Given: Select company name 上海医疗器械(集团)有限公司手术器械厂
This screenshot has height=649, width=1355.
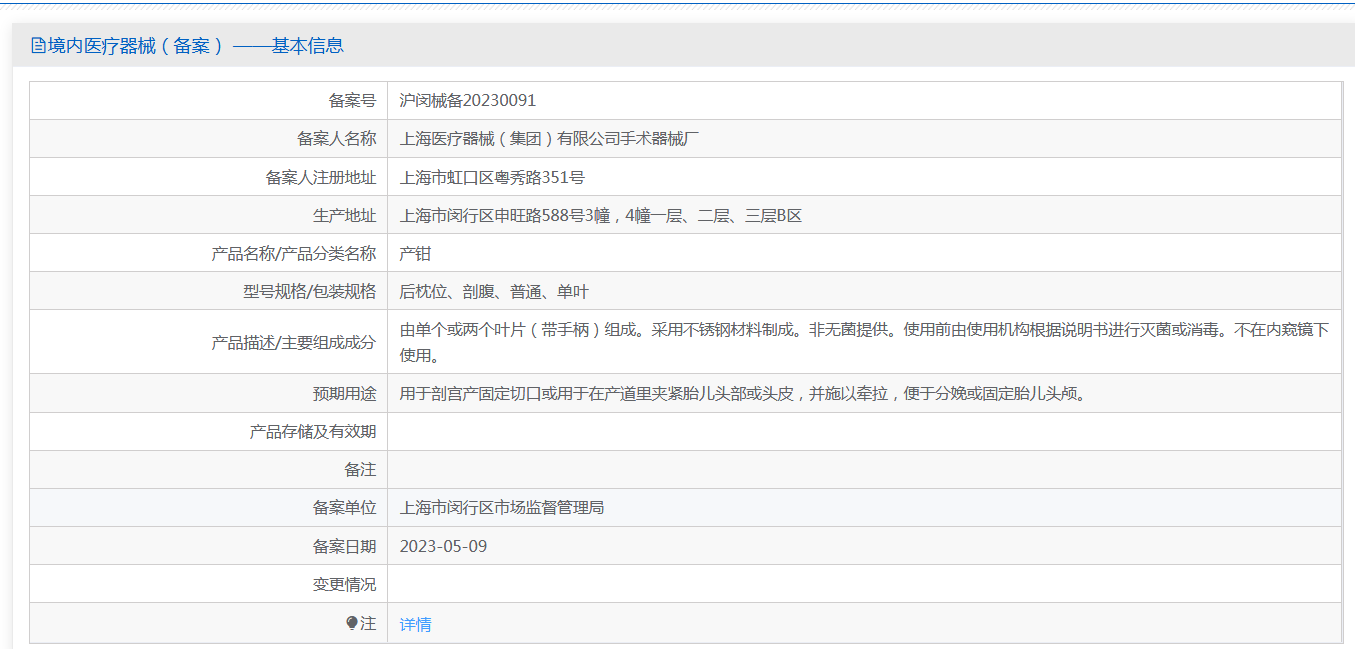Looking at the screenshot, I should 549,138.
